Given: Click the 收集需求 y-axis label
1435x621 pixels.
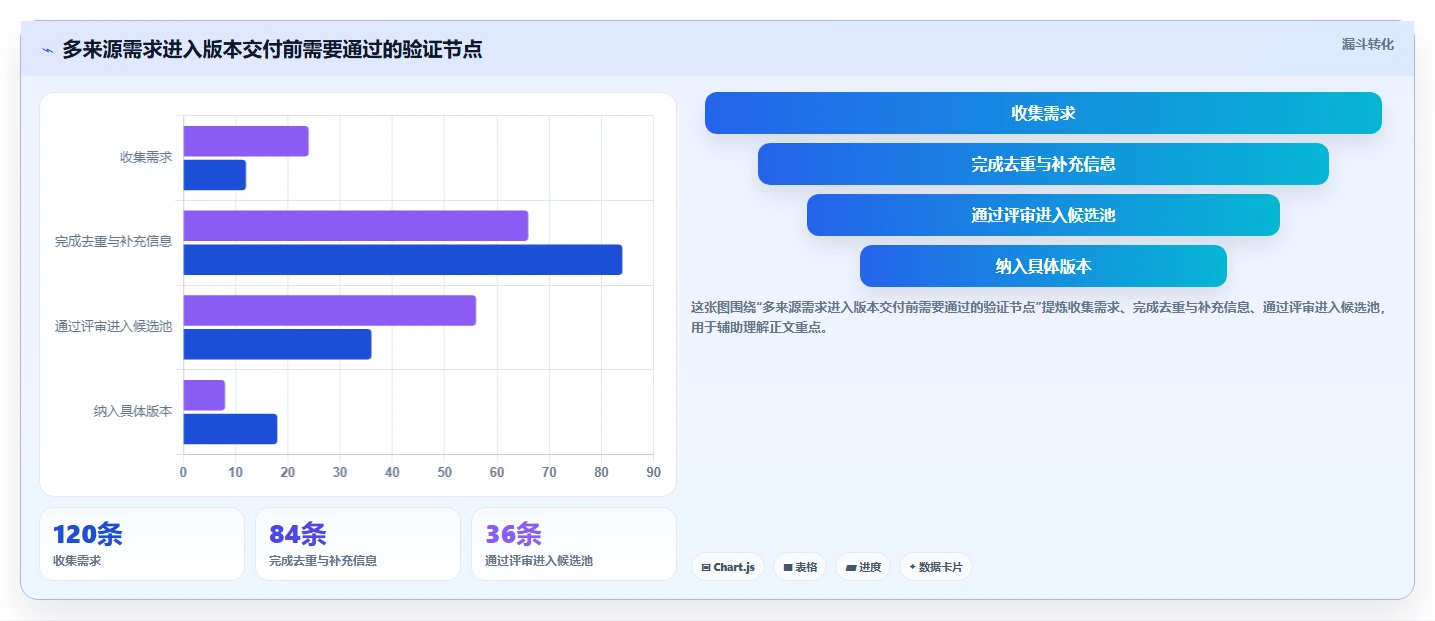Looking at the screenshot, I should coord(146,157).
